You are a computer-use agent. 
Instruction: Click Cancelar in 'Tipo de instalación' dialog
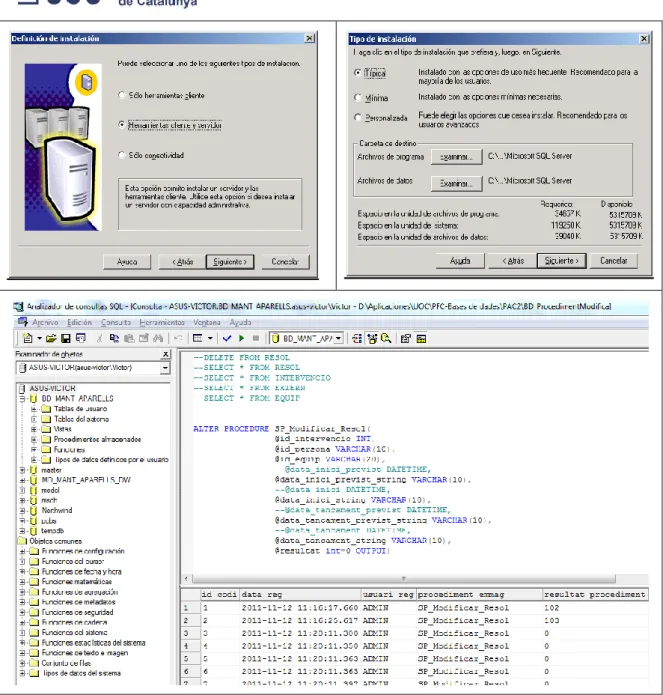pos(614,261)
